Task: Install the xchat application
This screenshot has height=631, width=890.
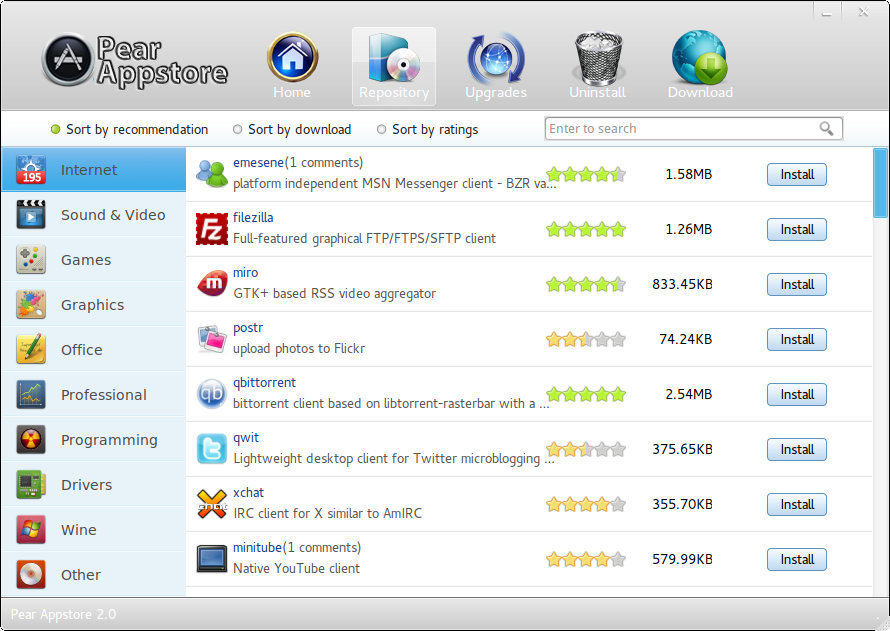Action: click(796, 504)
